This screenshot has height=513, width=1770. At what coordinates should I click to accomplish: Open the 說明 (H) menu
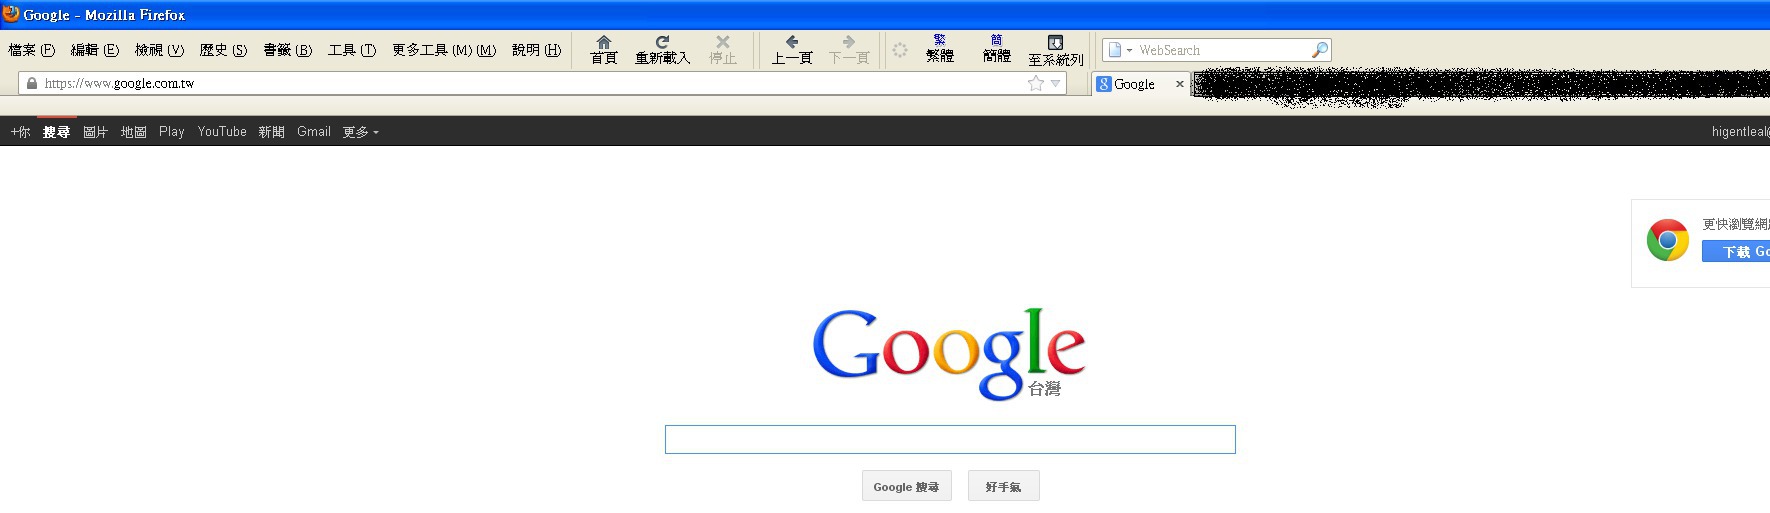(536, 50)
